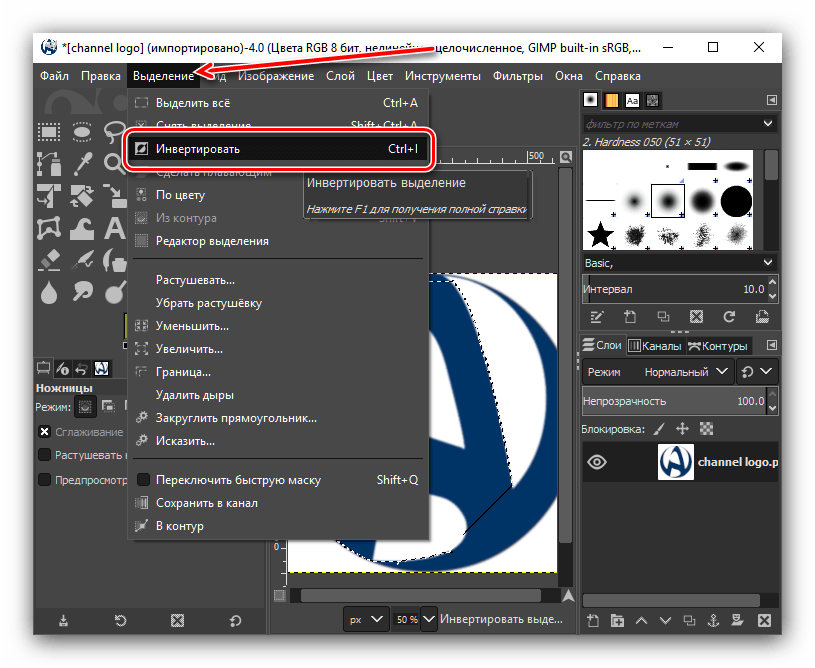Select channel logo layer thumbnail
Screen dimensions: 815x668
point(675,462)
